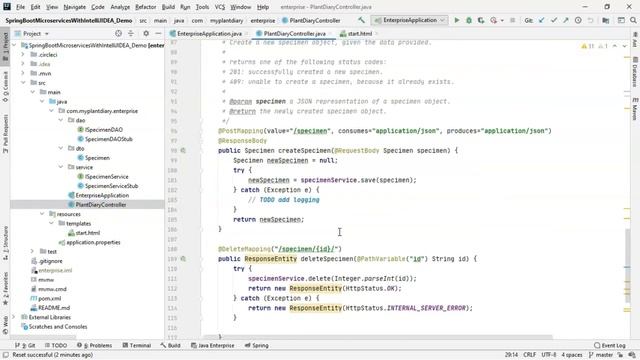This screenshot has width=640, height=360.
Task: Open the Terminal tool window
Action: (137, 345)
